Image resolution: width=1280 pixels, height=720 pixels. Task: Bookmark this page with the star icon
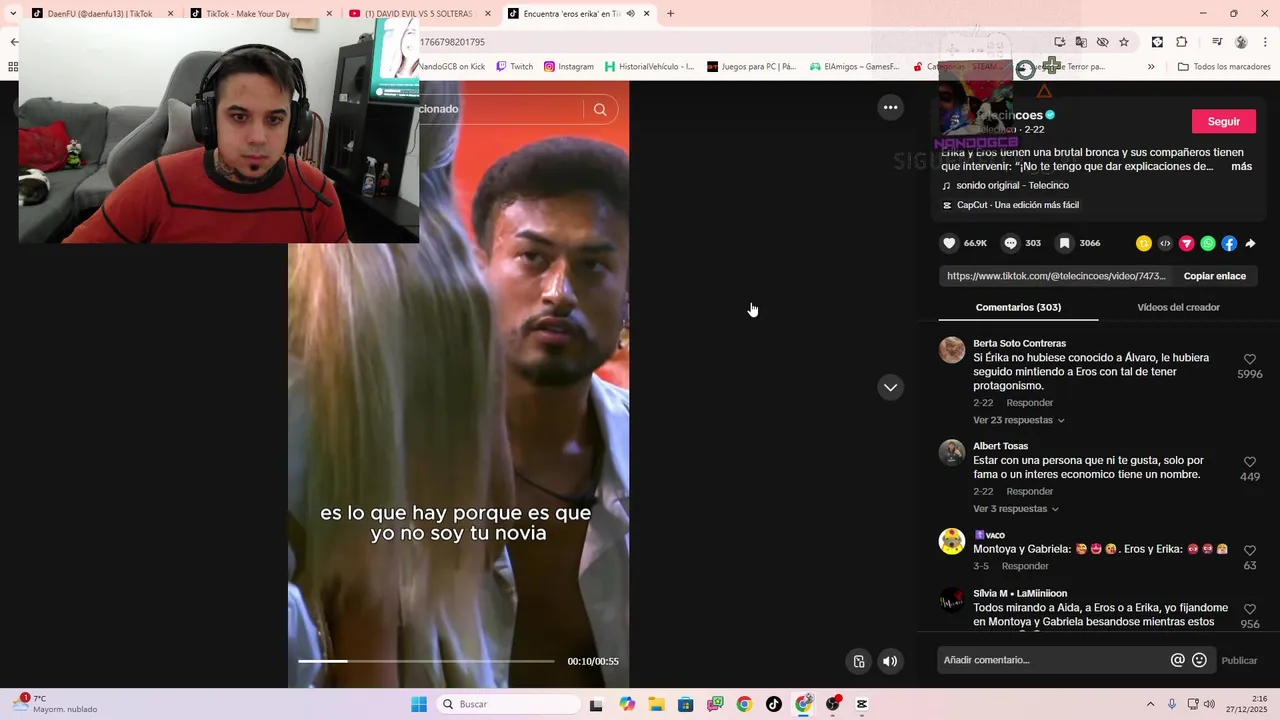[1124, 42]
